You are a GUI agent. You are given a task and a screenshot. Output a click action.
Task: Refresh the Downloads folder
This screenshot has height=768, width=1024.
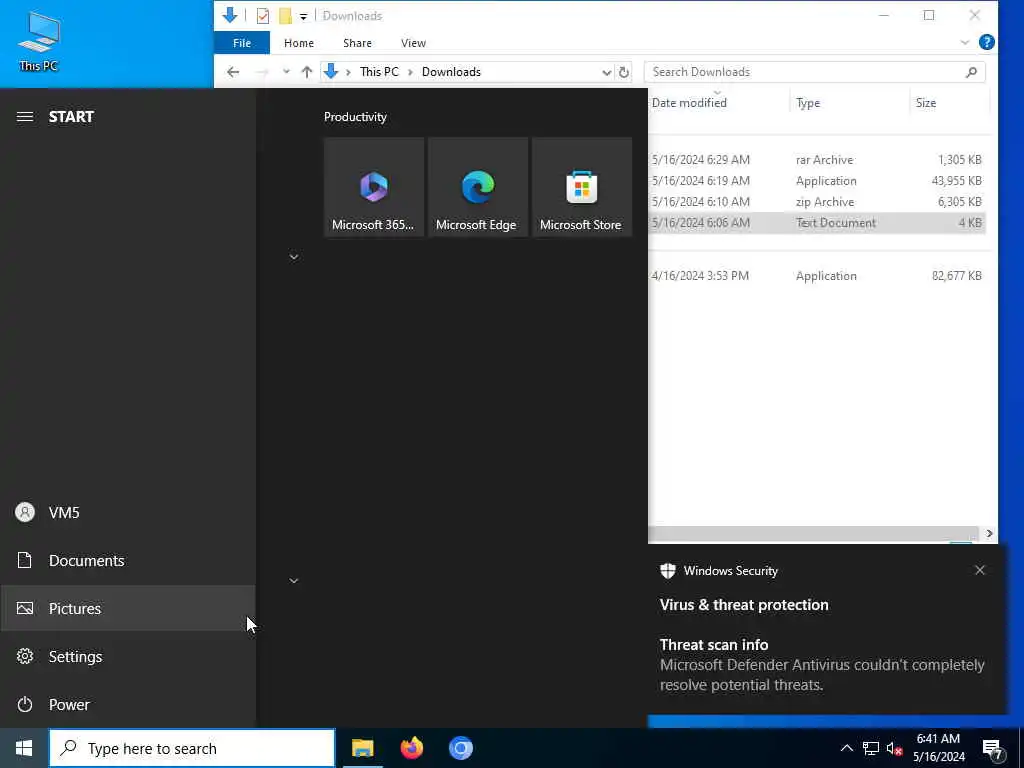[x=624, y=72]
